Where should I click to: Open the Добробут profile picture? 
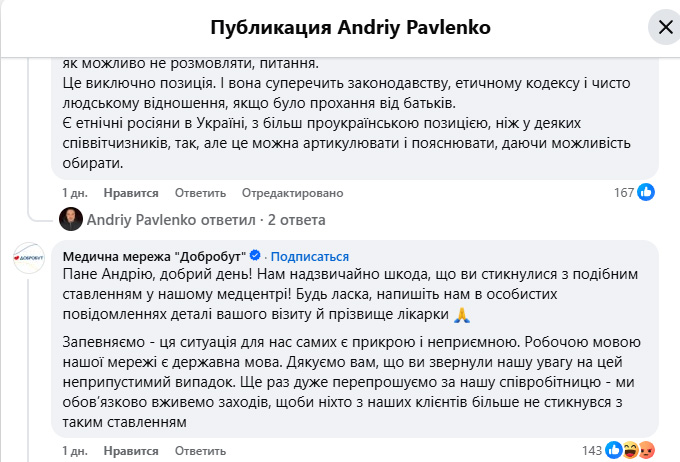[27, 259]
